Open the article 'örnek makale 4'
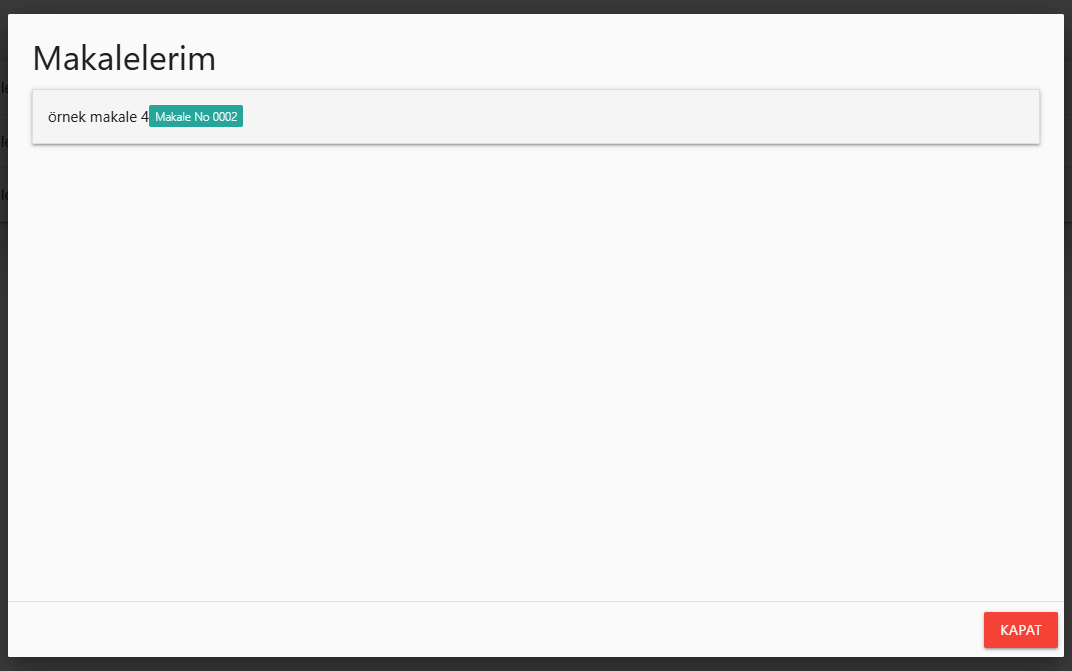This screenshot has height=671, width=1072. coord(98,117)
